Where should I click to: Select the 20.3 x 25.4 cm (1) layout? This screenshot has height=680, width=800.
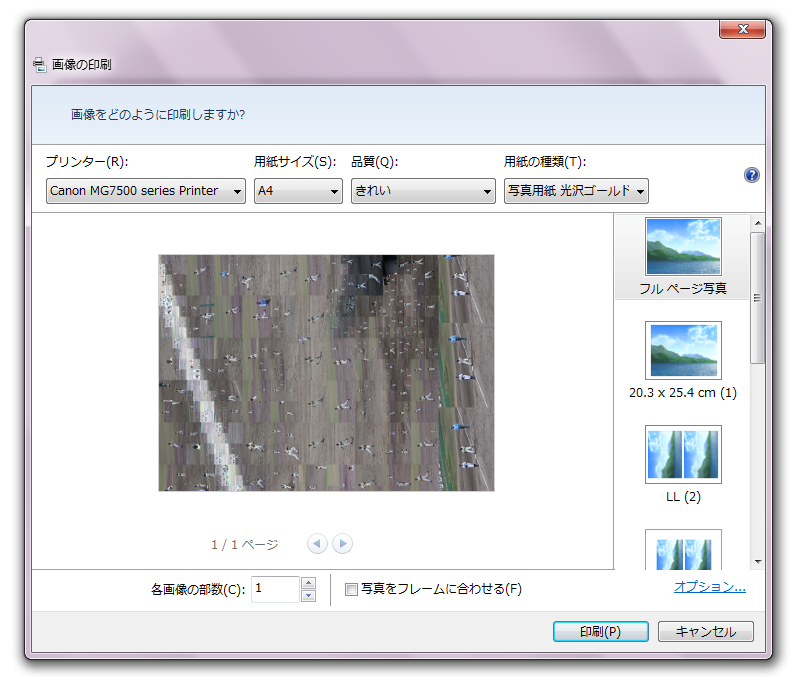[683, 361]
